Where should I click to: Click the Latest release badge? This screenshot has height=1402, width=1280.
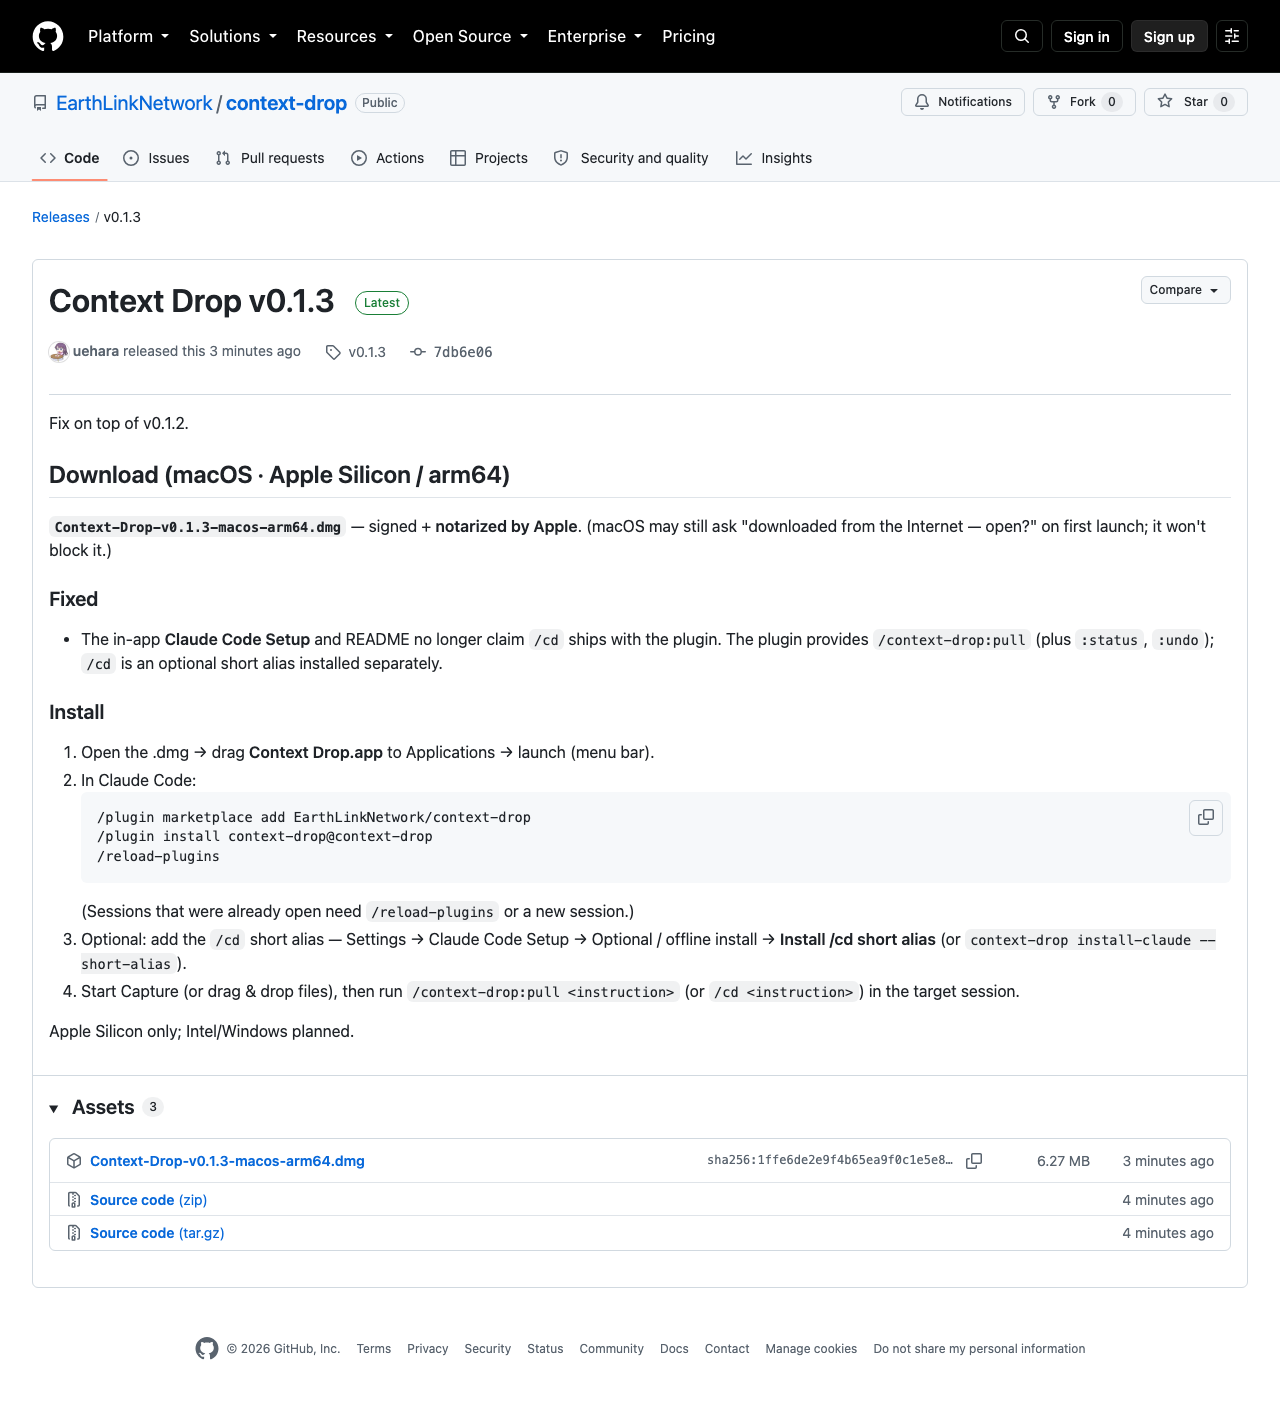[x=382, y=303]
